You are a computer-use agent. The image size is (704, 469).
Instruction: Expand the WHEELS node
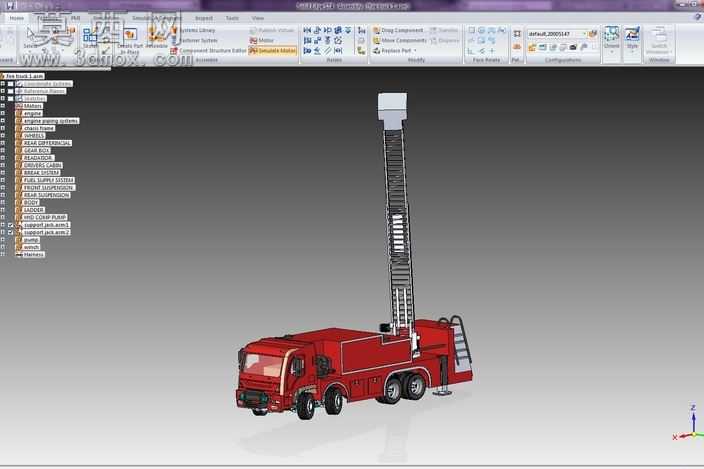tap(3, 136)
